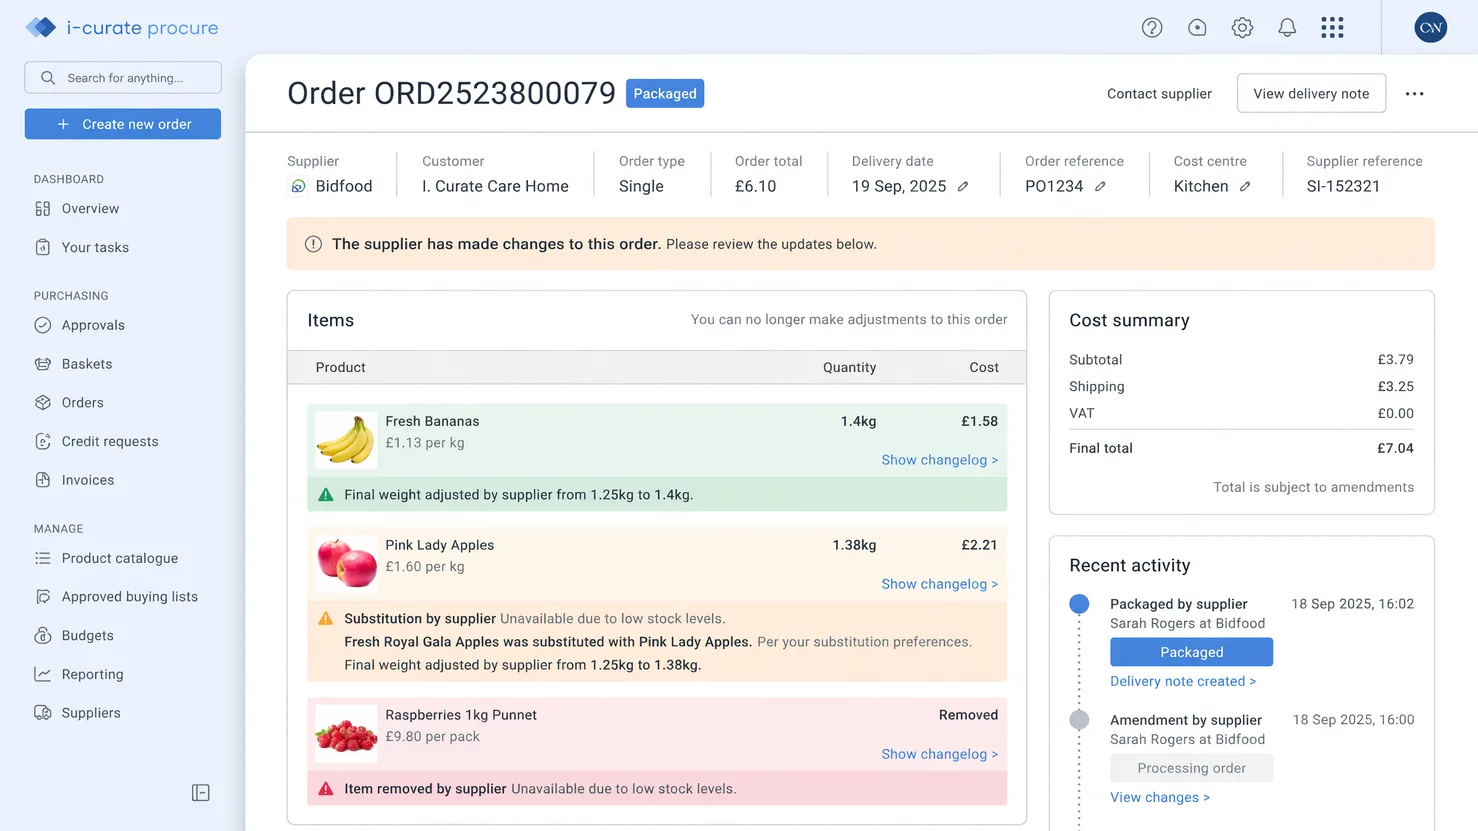Edit order reference PO1234 pencil icon
1478x831 pixels.
coord(1100,186)
